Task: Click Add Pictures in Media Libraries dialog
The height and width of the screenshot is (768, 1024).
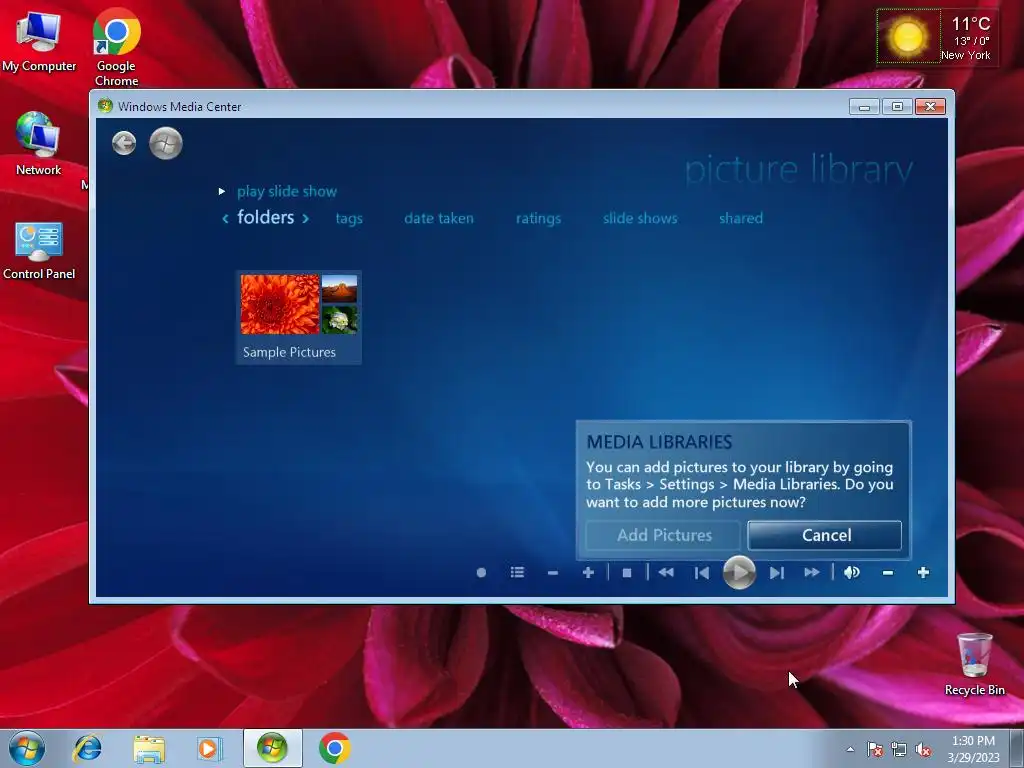Action: (664, 536)
